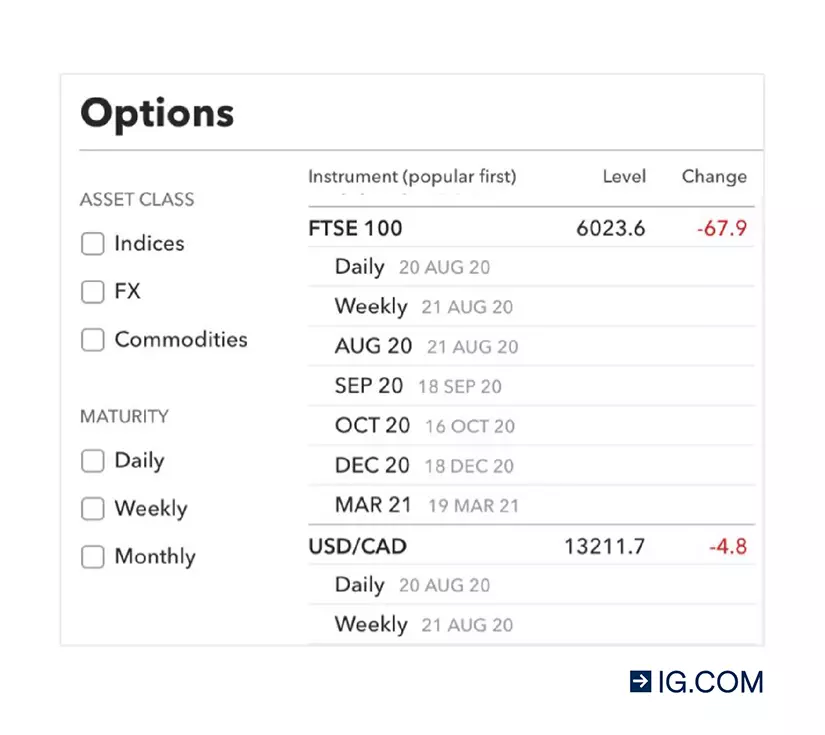Open USD/CAD Weekly 21 AUG 20 option
Screen dimensions: 825x735
pyautogui.click(x=423, y=625)
